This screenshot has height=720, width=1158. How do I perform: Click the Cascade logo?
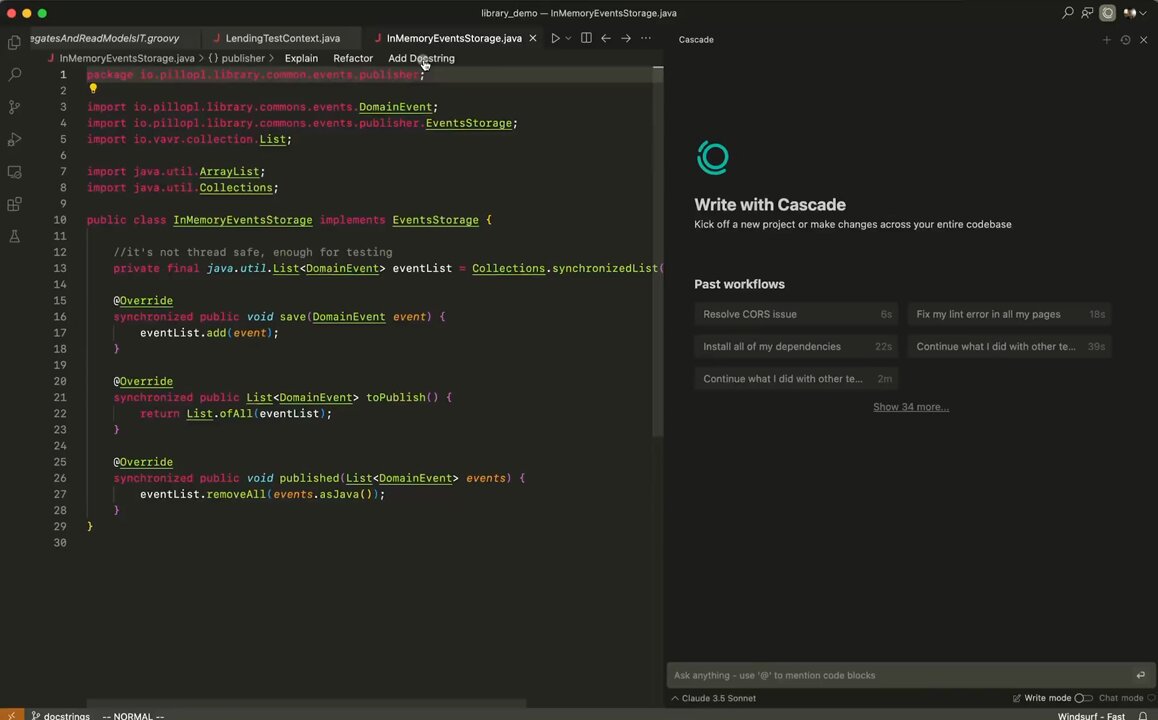[713, 158]
